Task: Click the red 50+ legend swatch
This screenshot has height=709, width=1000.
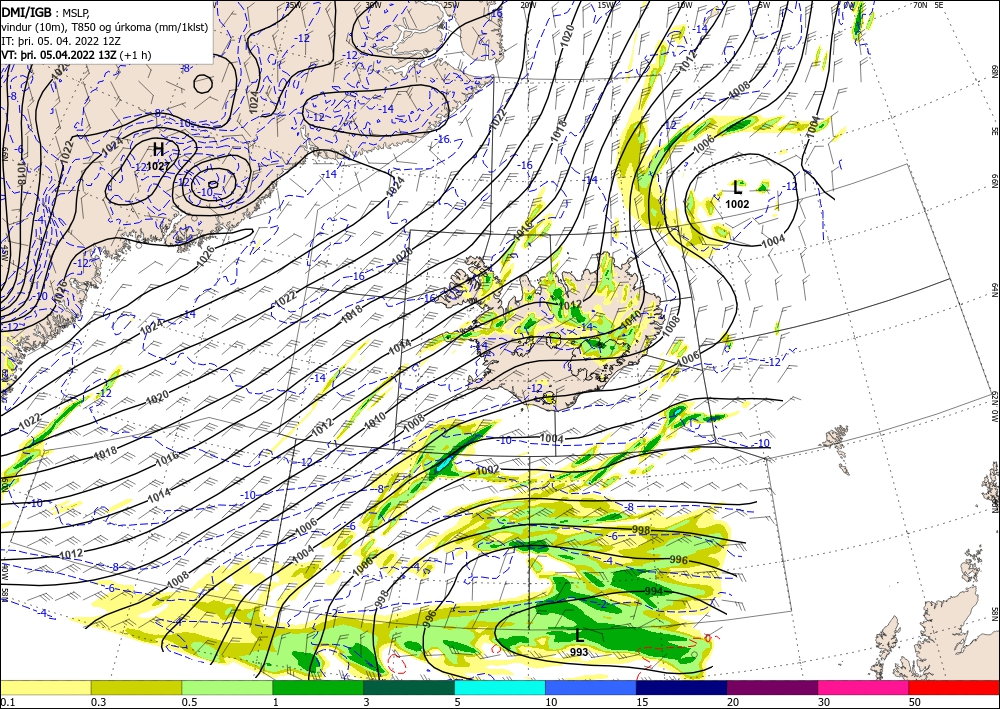Action: (x=954, y=687)
